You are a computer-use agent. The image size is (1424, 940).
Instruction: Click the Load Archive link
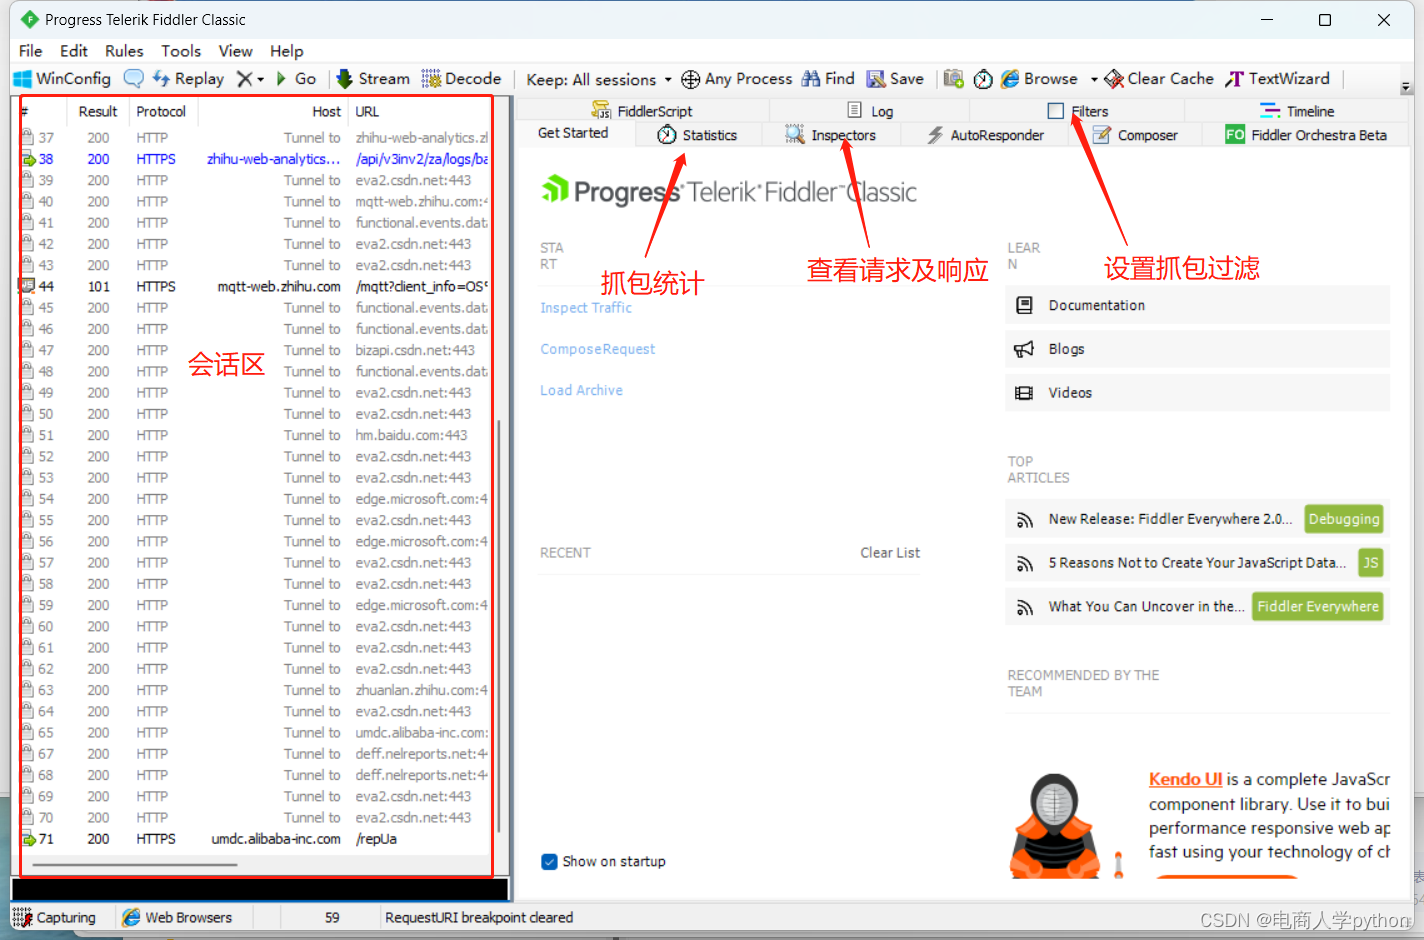click(581, 390)
